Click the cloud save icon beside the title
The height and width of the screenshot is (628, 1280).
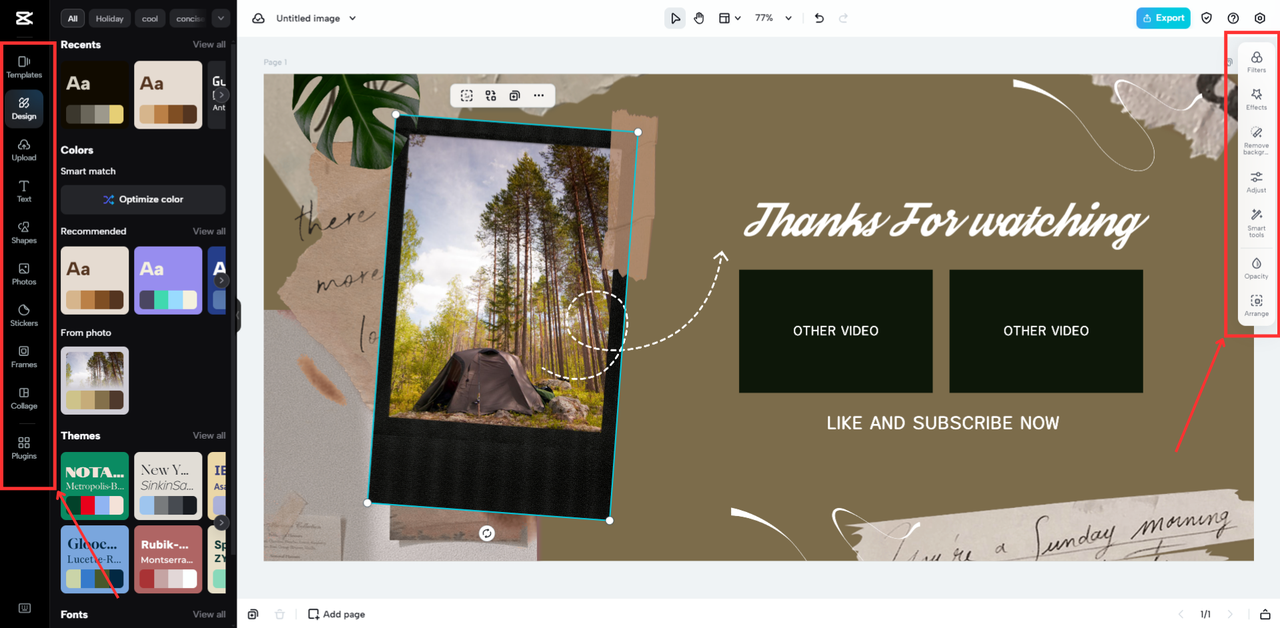tap(258, 18)
